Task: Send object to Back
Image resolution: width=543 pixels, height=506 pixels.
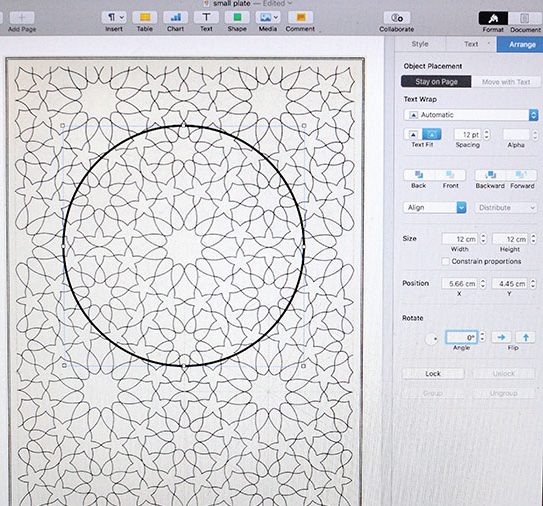Action: [419, 175]
